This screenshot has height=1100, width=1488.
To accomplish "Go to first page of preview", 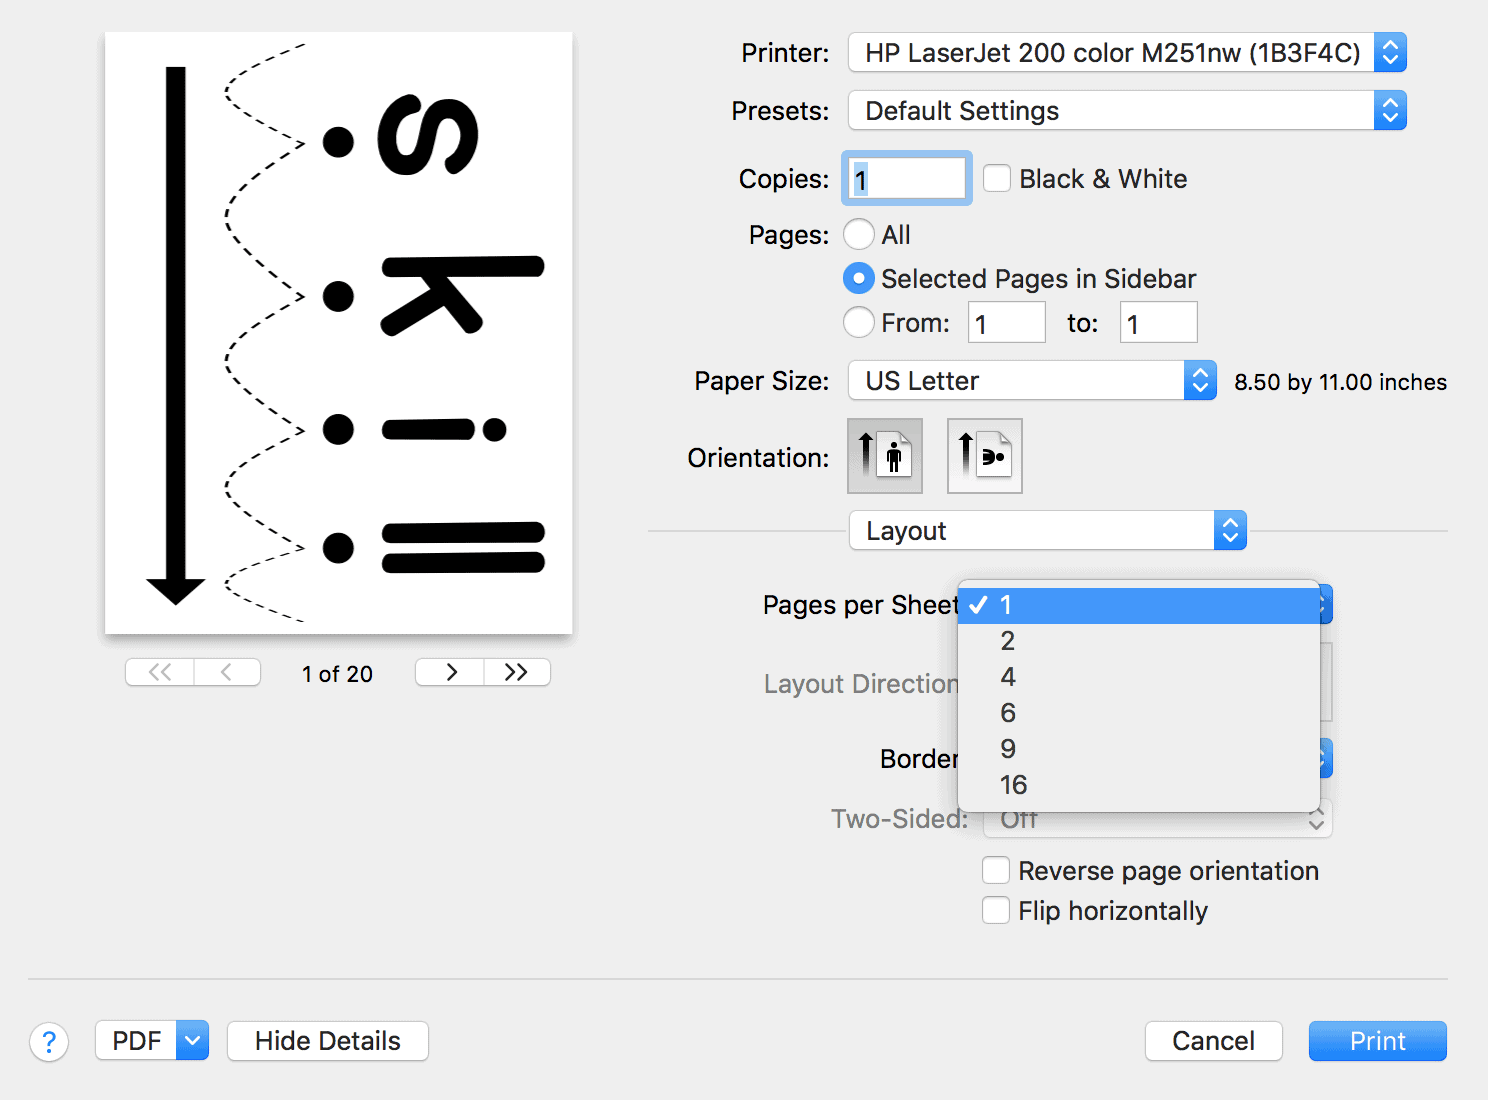I will pyautogui.click(x=160, y=672).
